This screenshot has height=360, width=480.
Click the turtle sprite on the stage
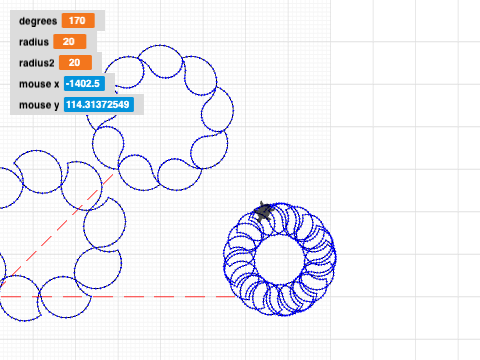pyautogui.click(x=264, y=211)
